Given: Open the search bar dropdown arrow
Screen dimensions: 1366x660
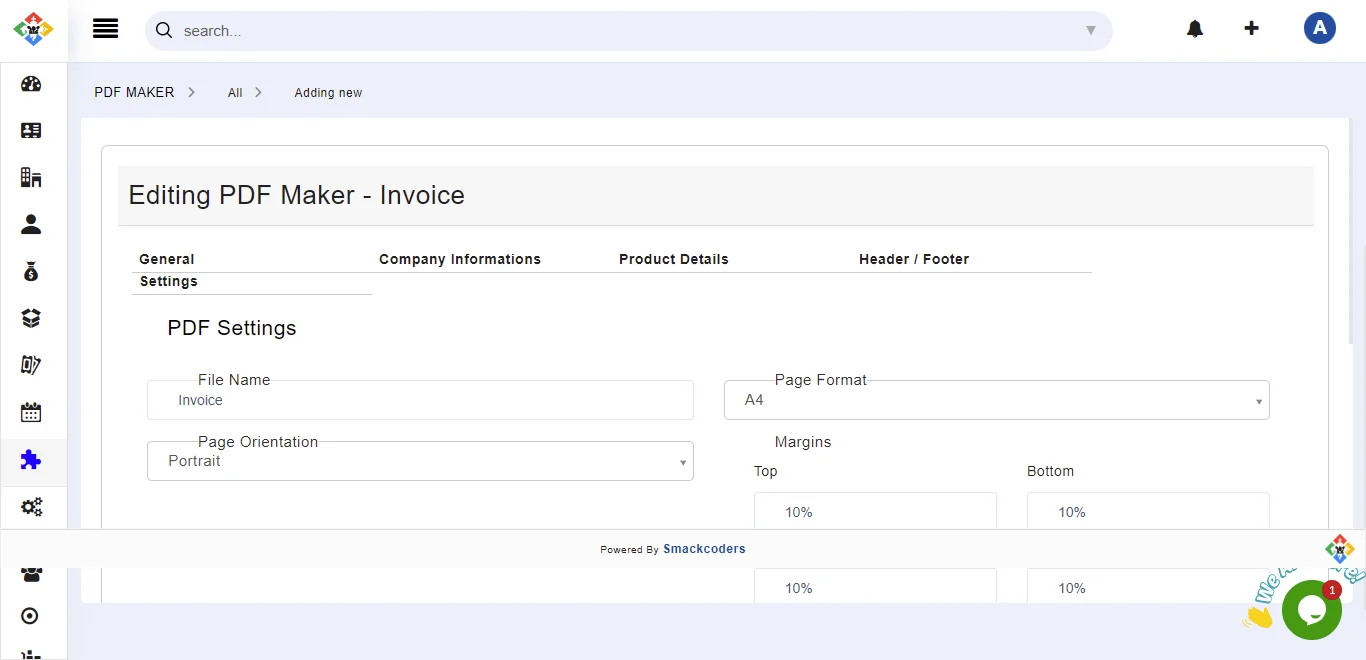Looking at the screenshot, I should 1091,31.
